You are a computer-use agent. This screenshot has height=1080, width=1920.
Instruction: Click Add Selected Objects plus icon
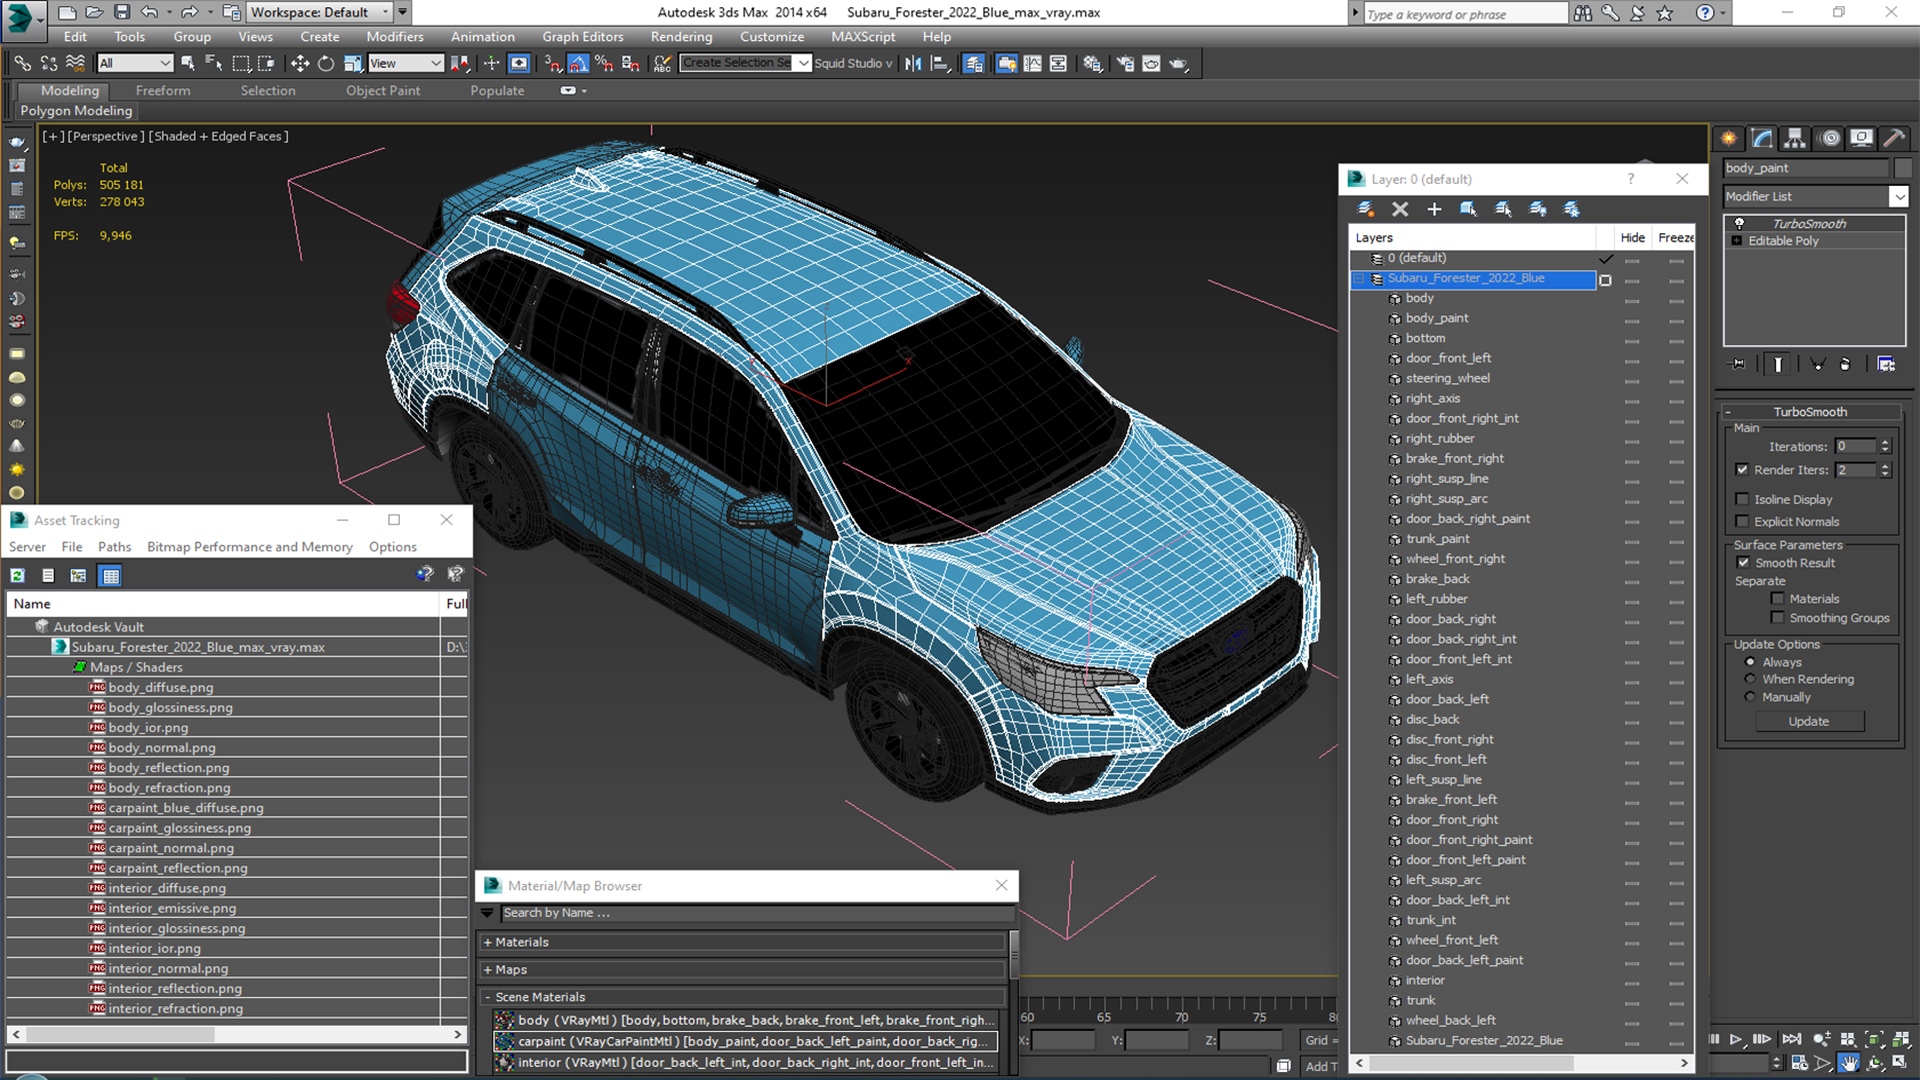(x=1434, y=209)
